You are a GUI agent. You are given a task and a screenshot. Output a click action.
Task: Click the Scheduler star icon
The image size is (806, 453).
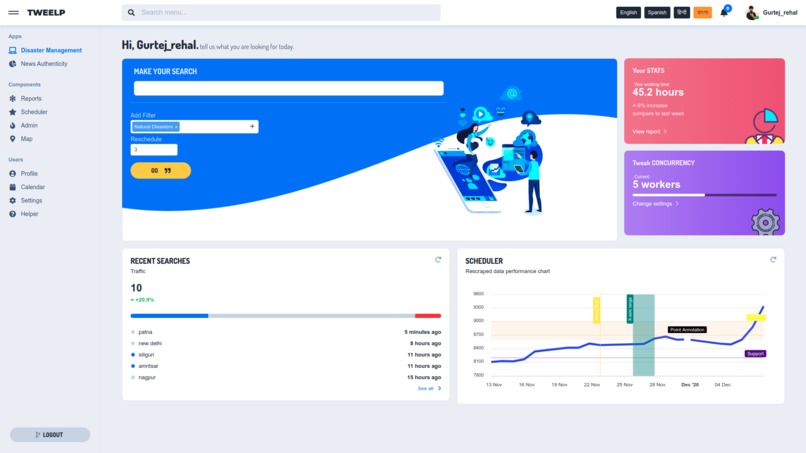click(x=12, y=112)
